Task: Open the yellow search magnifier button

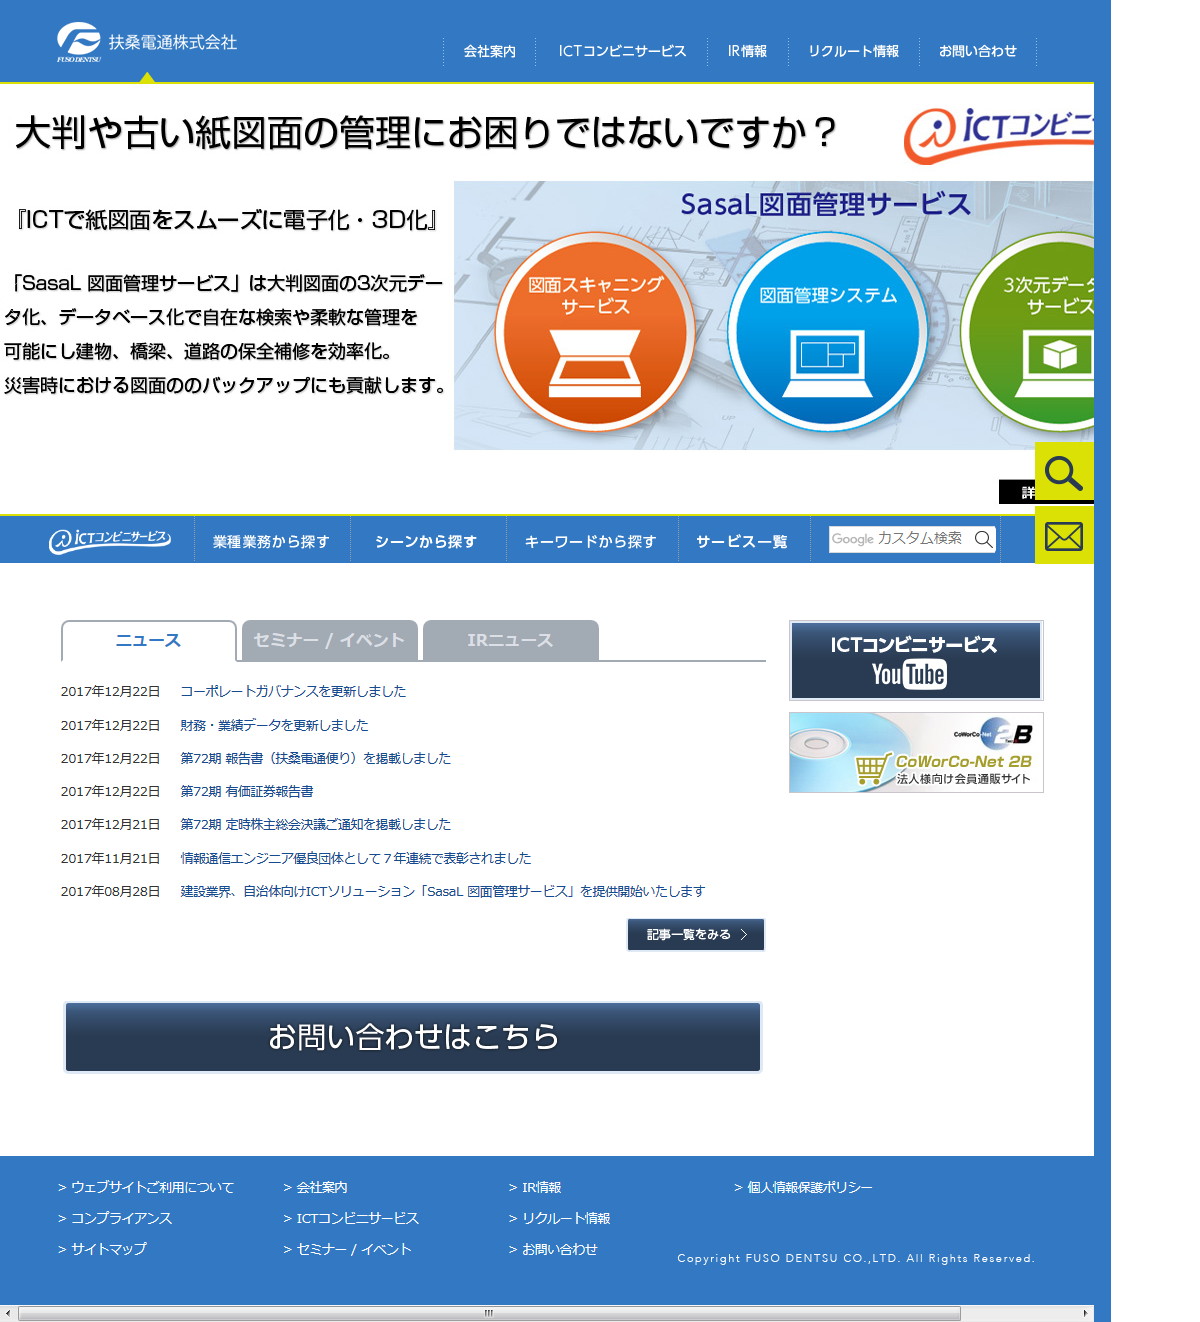Action: (x=1064, y=471)
